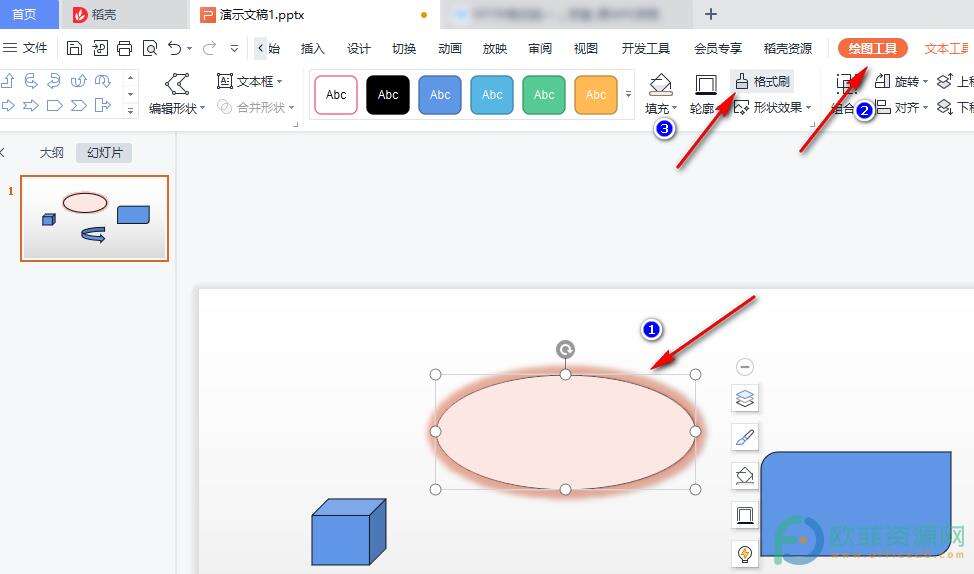Open the Docer Resources ribbon tab
This screenshot has width=974, height=574.
[x=788, y=48]
